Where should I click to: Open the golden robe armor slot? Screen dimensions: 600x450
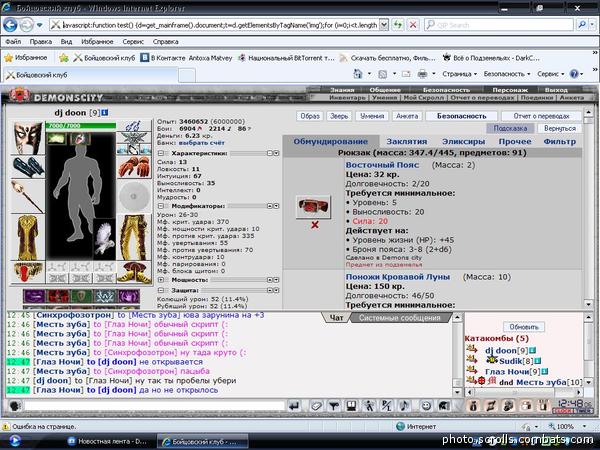[28, 237]
